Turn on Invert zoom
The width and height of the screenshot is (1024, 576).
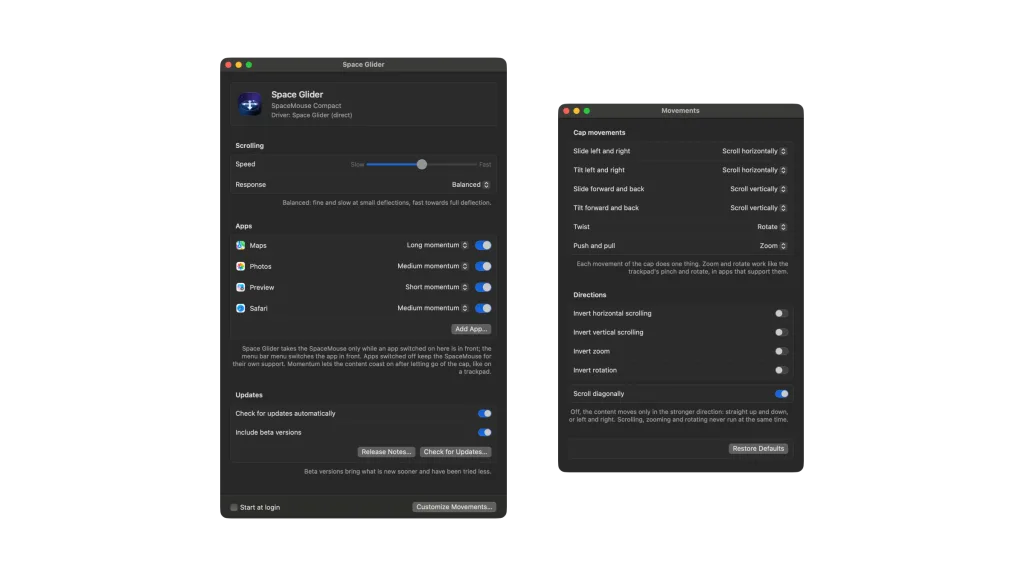tap(781, 351)
